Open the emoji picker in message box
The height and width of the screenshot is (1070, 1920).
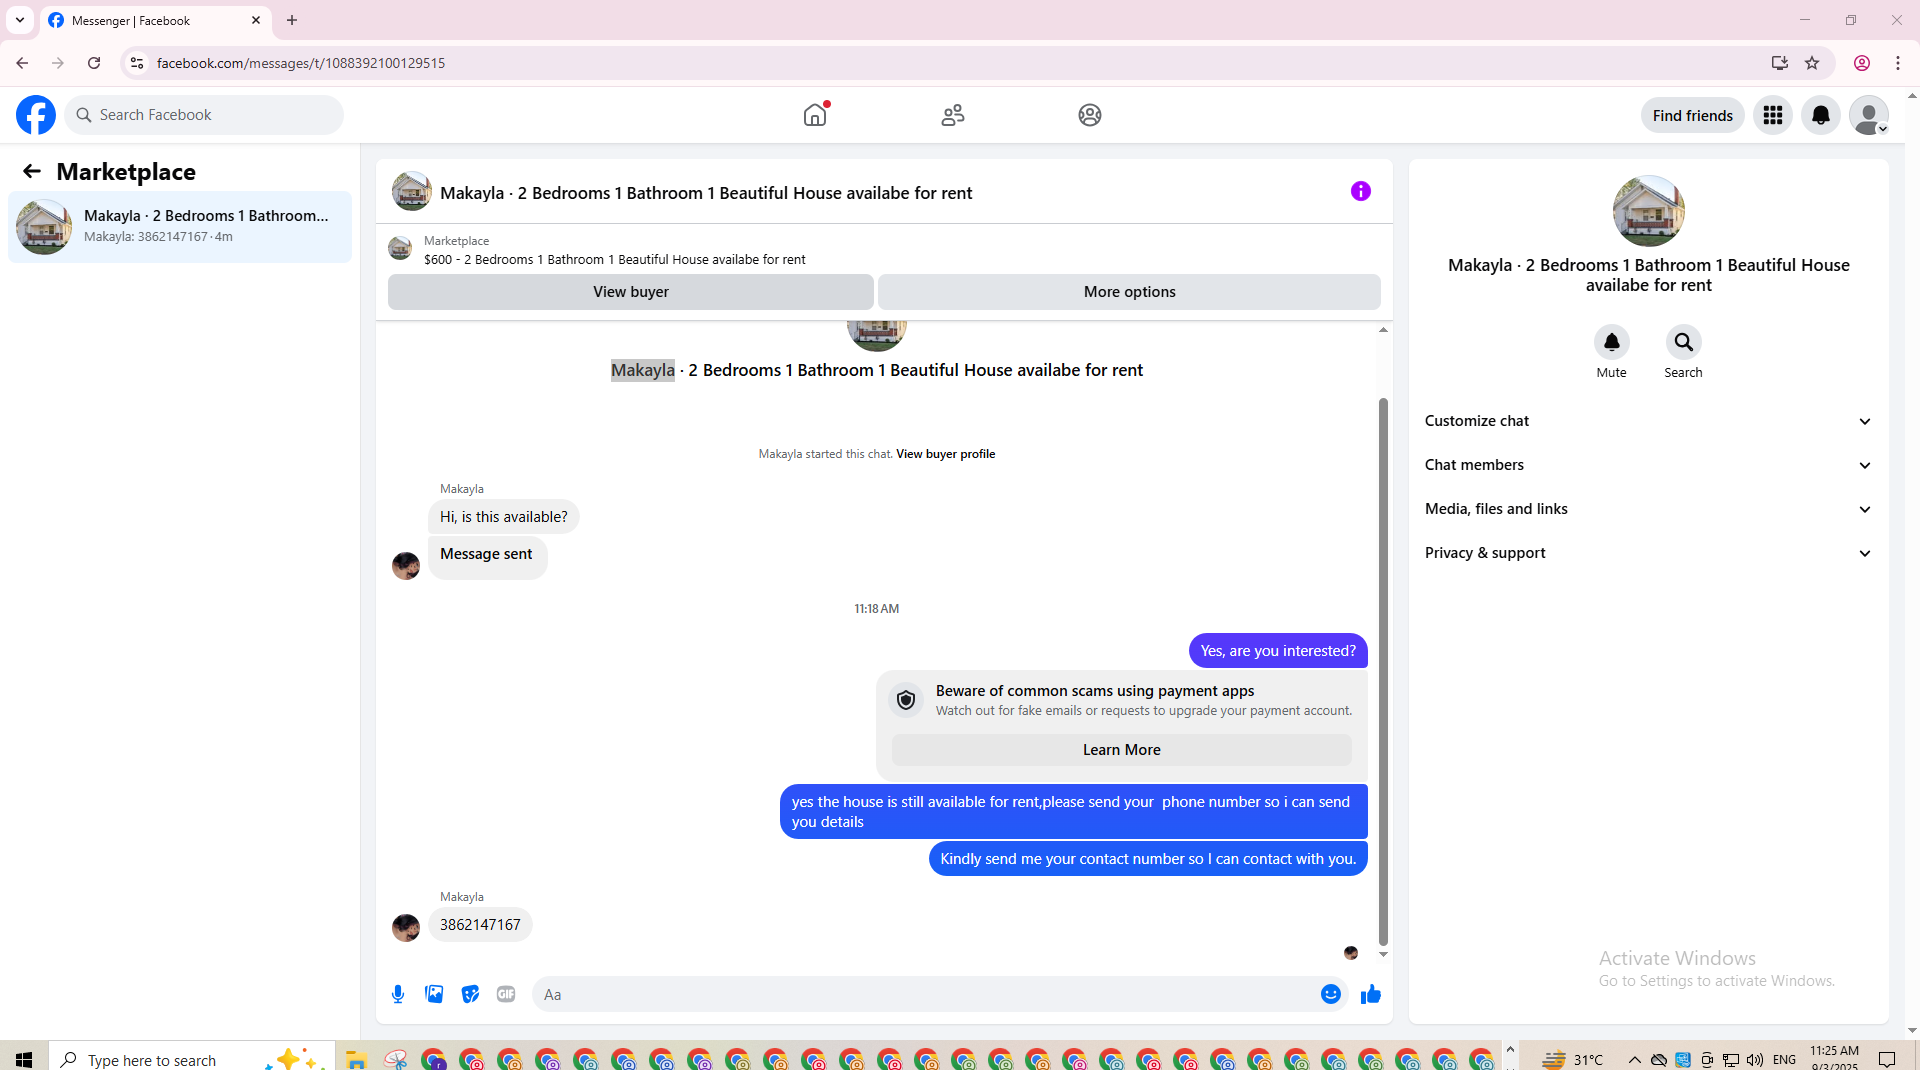coord(1331,994)
